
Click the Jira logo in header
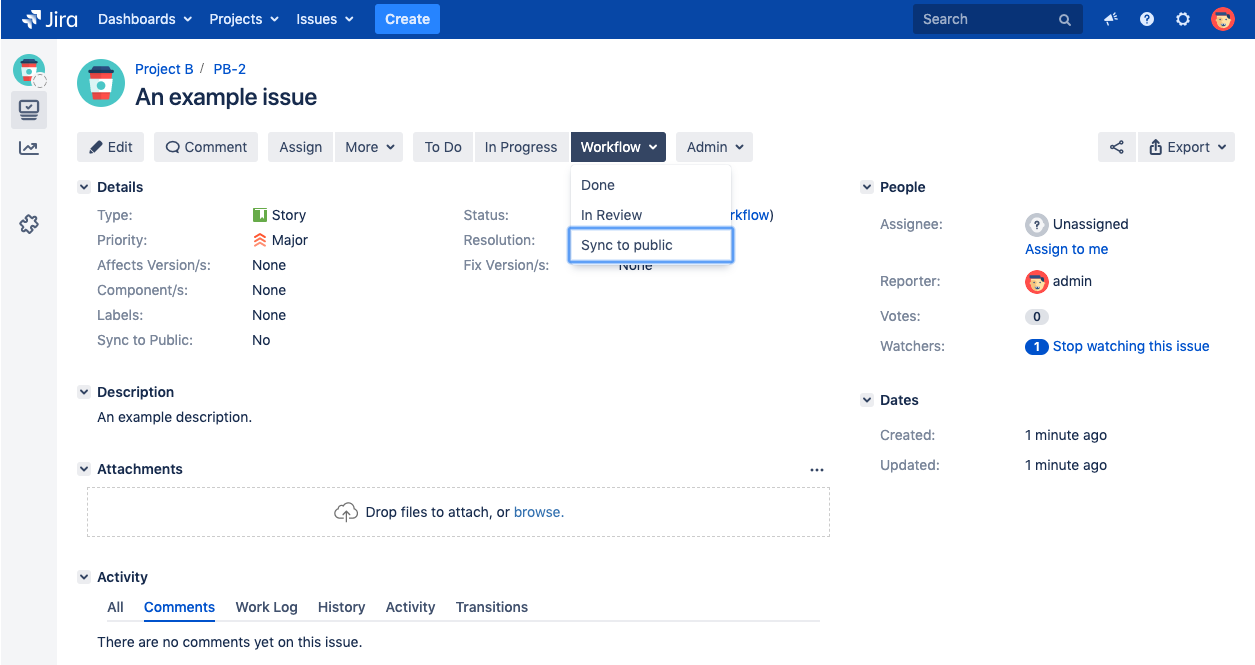50,19
